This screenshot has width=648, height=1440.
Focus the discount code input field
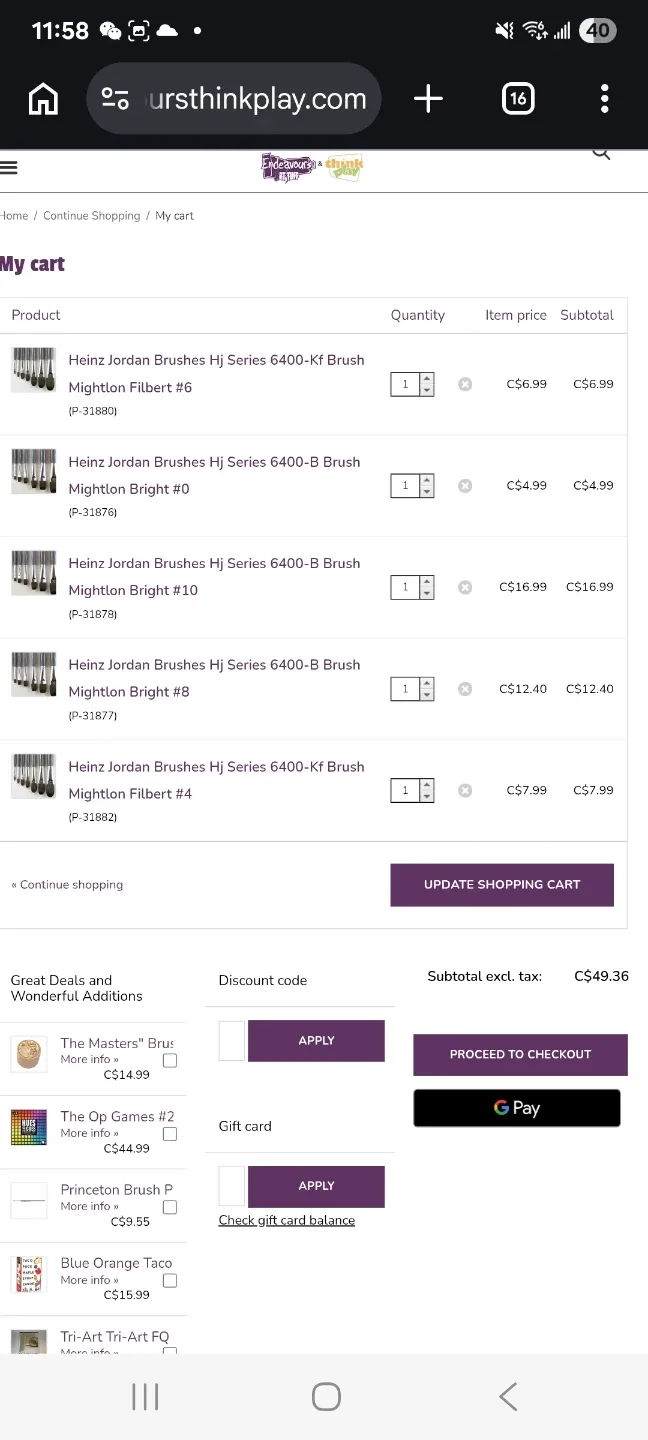(x=232, y=1041)
